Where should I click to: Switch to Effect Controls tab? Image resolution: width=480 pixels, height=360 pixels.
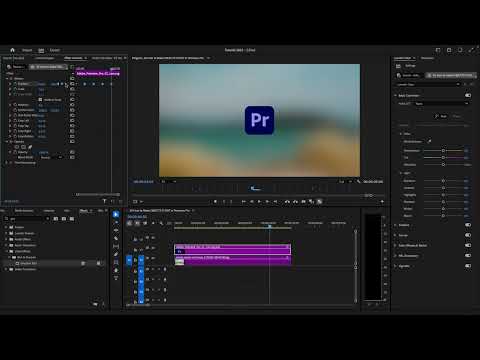(73, 58)
